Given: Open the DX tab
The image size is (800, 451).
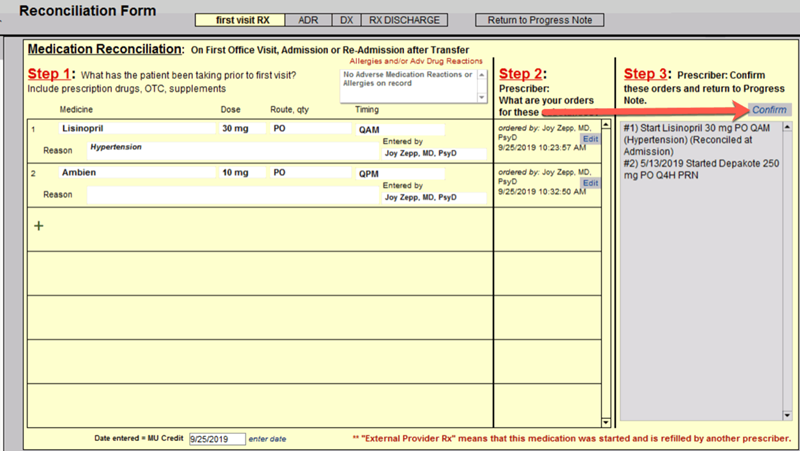Looking at the screenshot, I should [x=345, y=20].
